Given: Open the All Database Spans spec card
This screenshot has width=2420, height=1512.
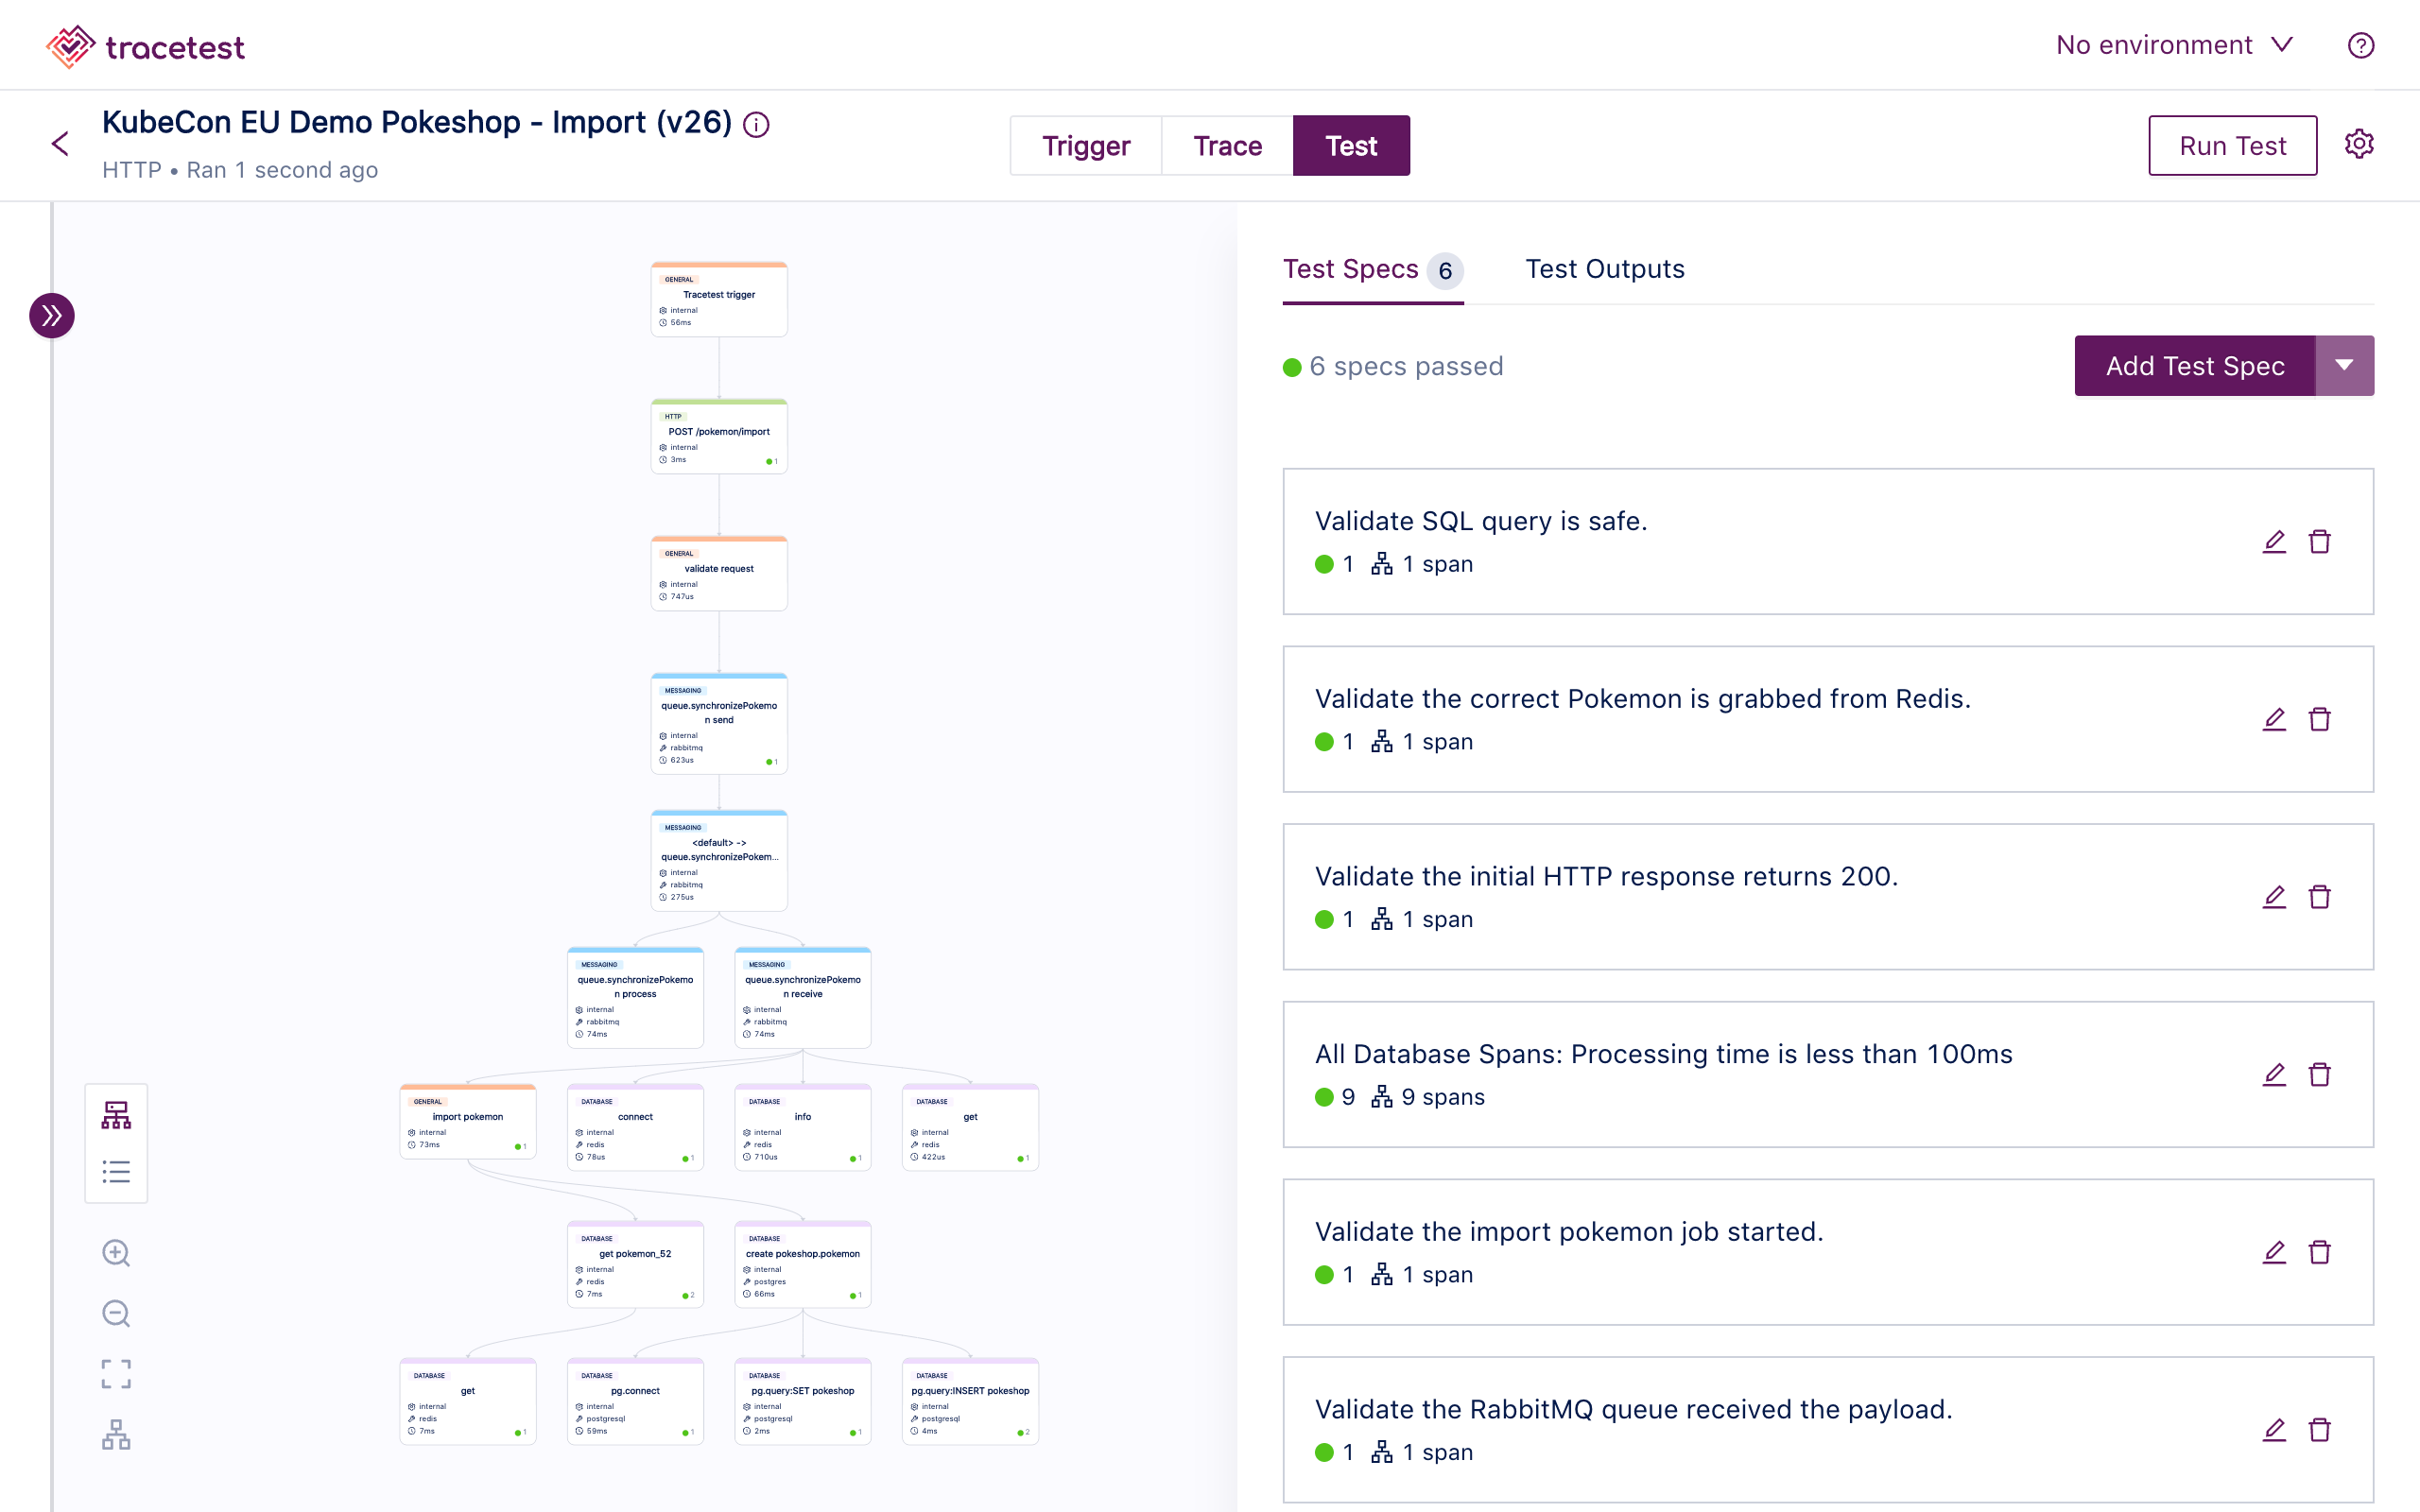Looking at the screenshot, I should click(x=1828, y=1075).
